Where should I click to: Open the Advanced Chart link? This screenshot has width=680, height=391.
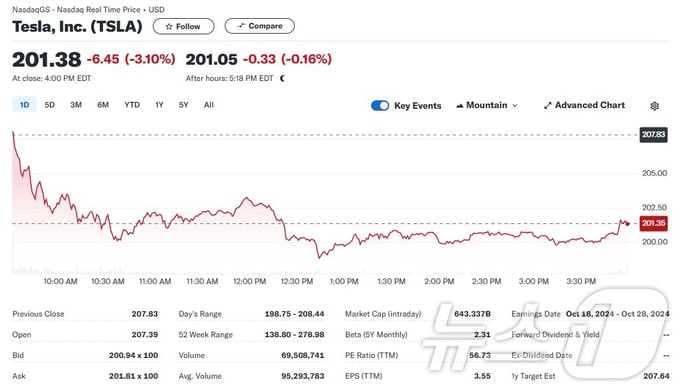[584, 105]
